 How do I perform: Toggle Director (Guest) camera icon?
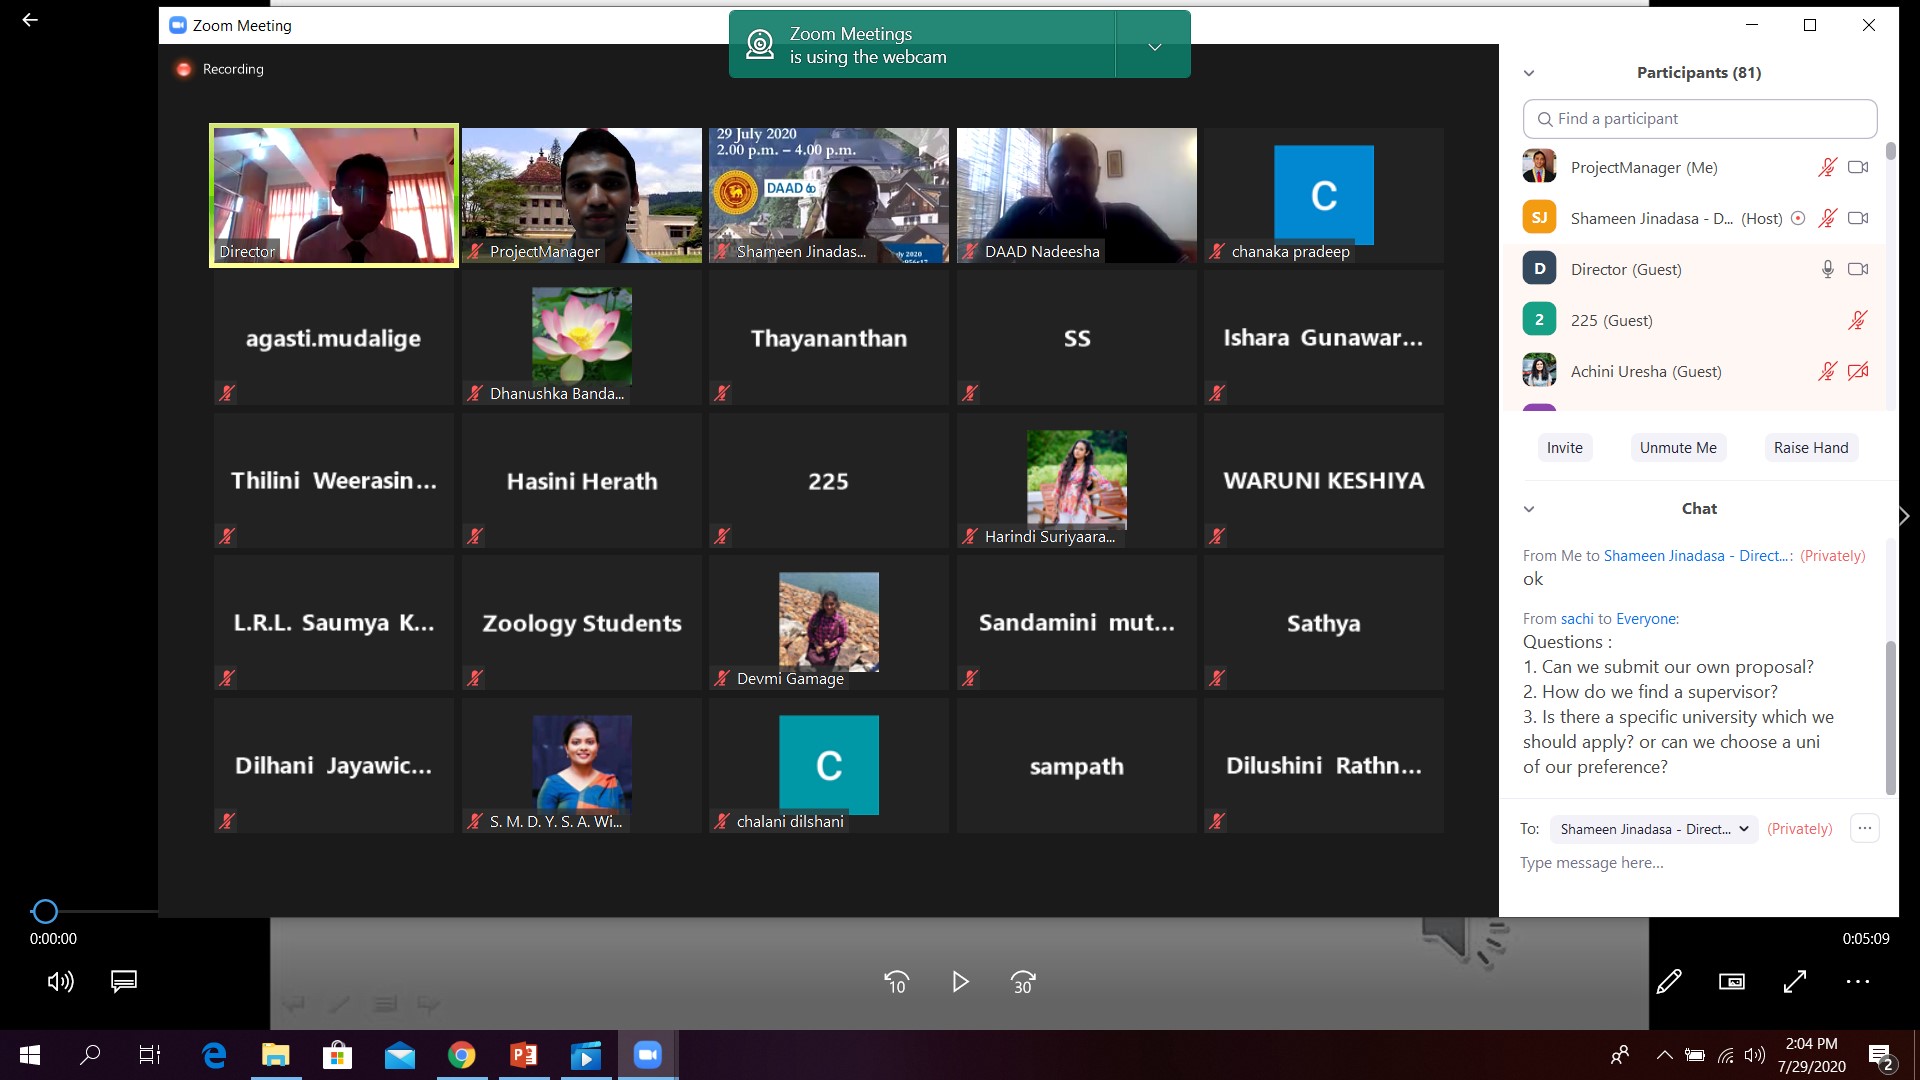pos(1858,269)
